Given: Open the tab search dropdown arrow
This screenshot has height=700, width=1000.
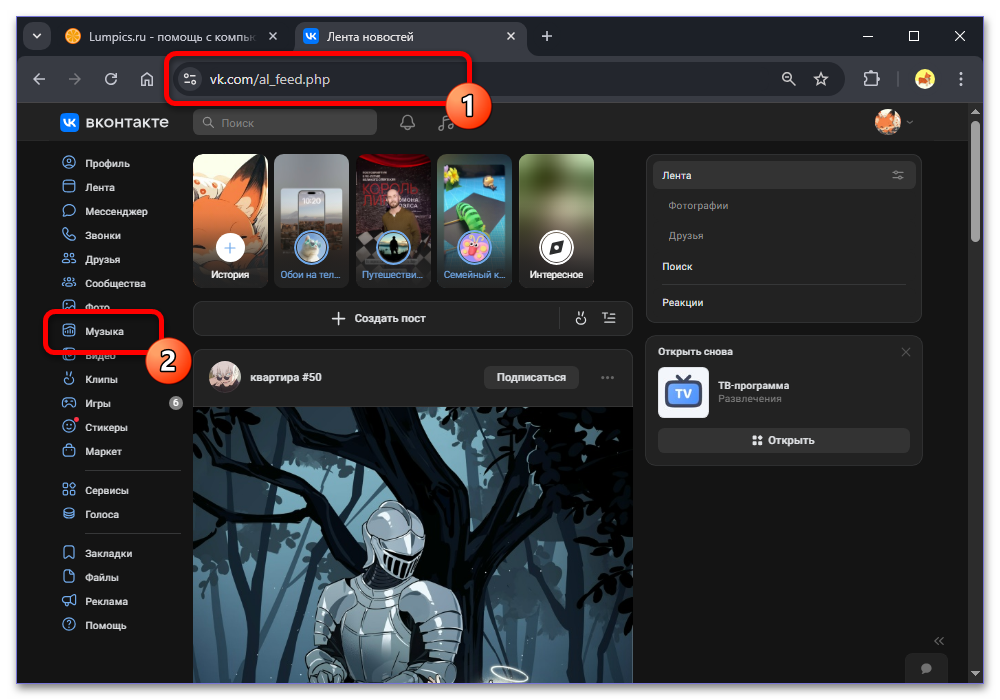Looking at the screenshot, I should (37, 36).
